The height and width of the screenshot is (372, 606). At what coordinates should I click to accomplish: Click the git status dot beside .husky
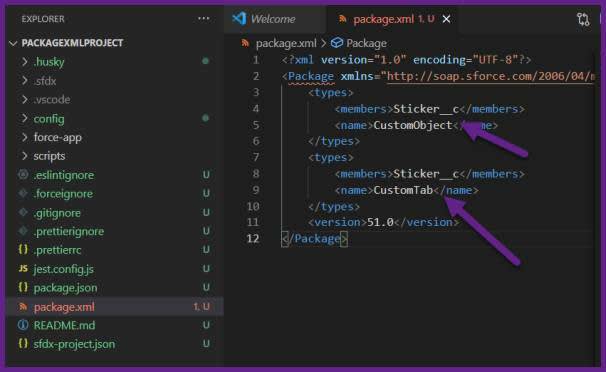[x=206, y=61]
